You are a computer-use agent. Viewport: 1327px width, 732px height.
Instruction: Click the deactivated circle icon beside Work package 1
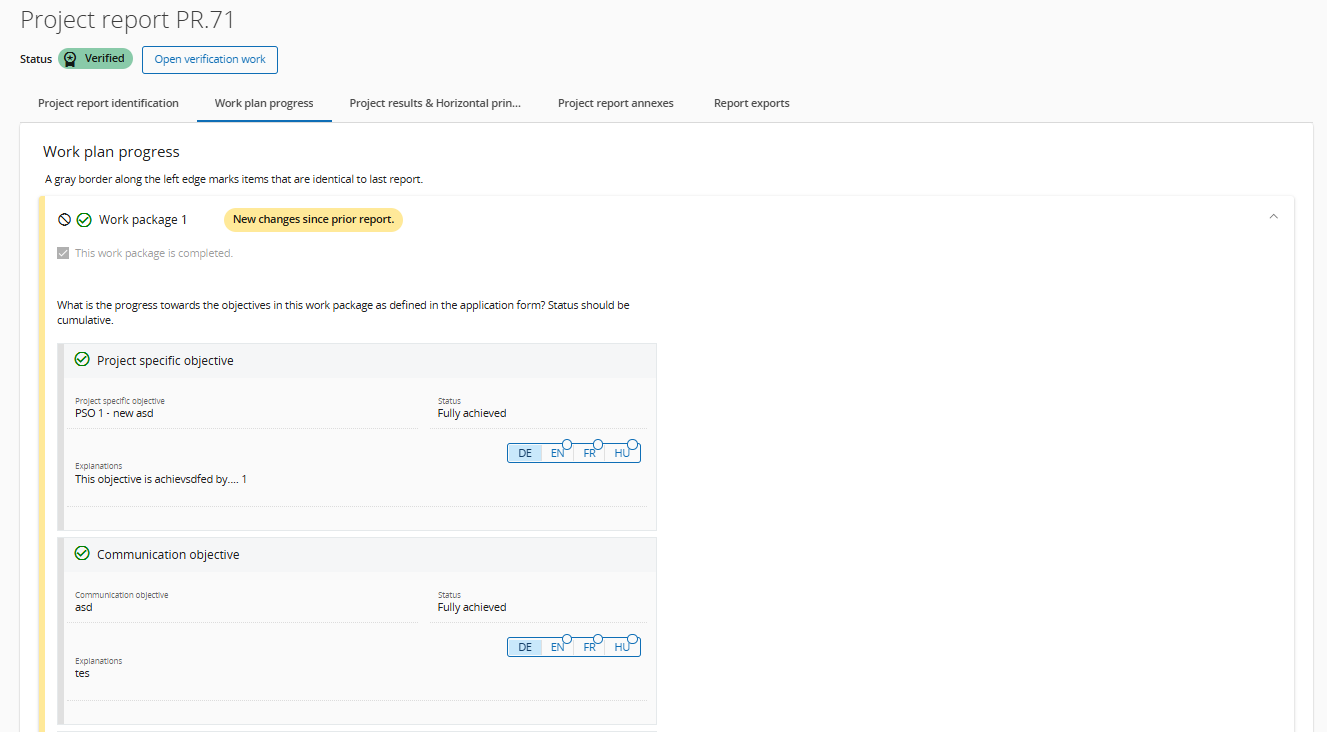click(x=65, y=220)
